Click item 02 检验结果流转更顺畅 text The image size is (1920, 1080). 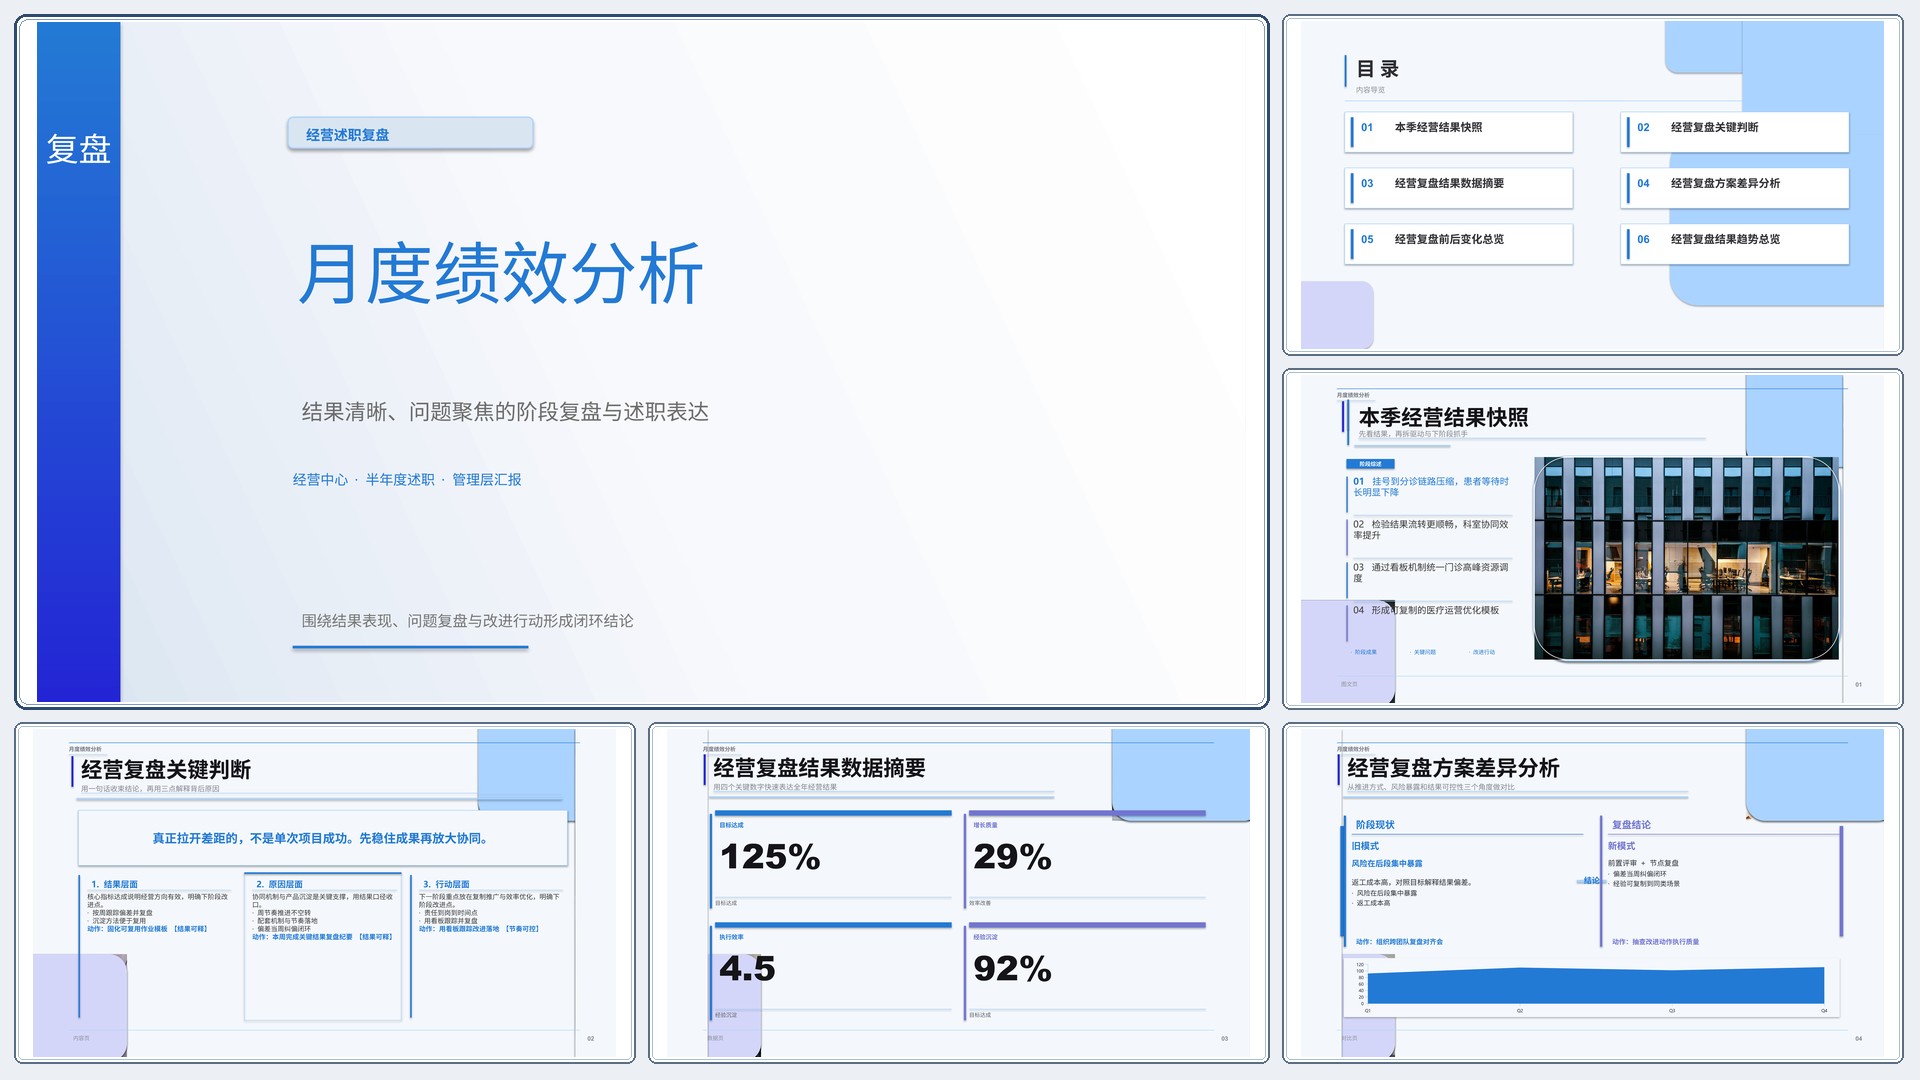tap(1431, 530)
